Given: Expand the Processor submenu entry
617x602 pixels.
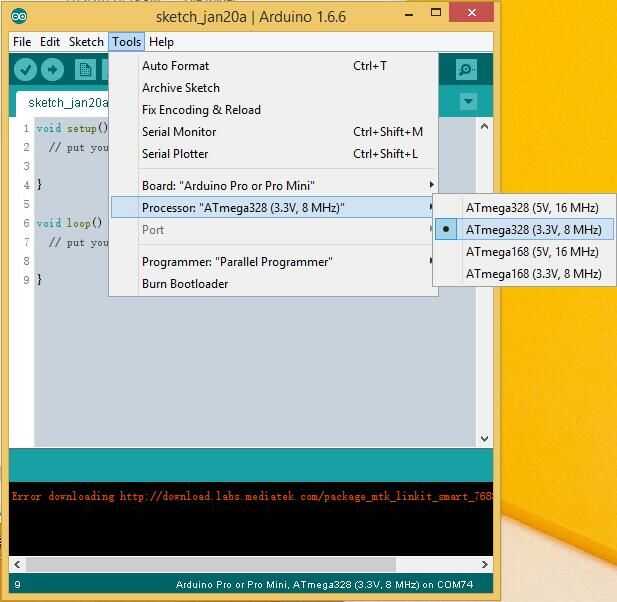Looking at the screenshot, I should (273, 207).
